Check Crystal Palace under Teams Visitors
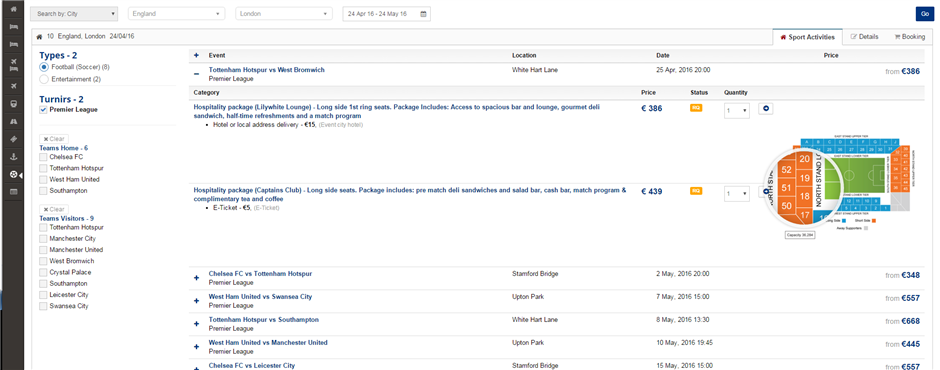Viewport: 940px width, 370px height. pos(43,272)
